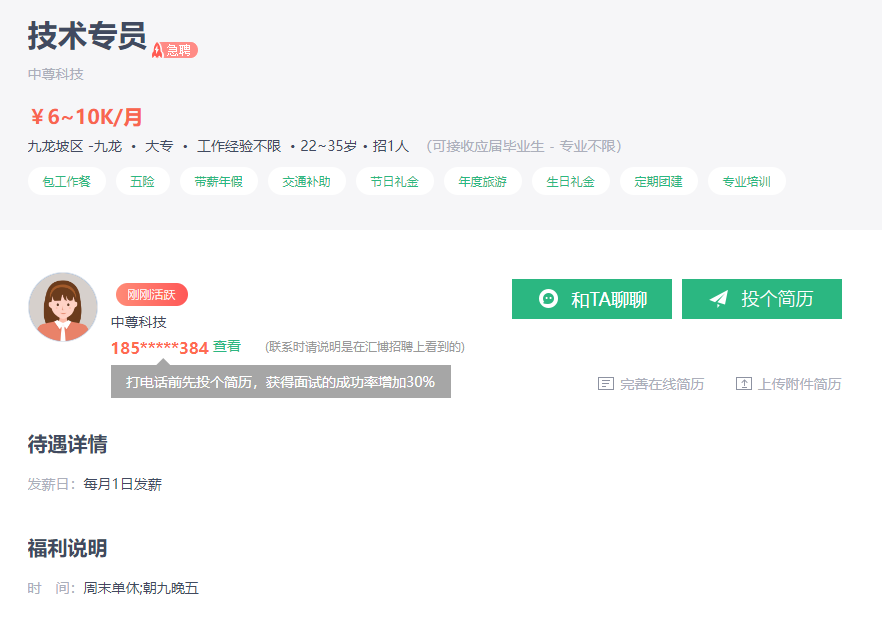Click 中尊科技 beside the recruiter avatar
The height and width of the screenshot is (623, 882).
tap(139, 322)
